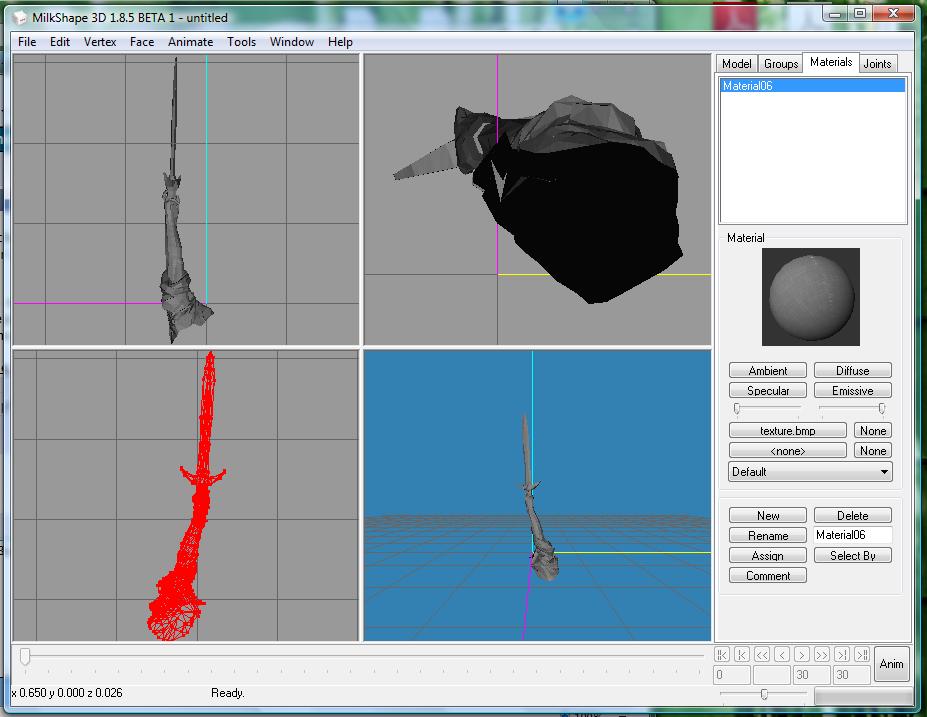Click the material name input field
The width and height of the screenshot is (927, 717).
[852, 536]
